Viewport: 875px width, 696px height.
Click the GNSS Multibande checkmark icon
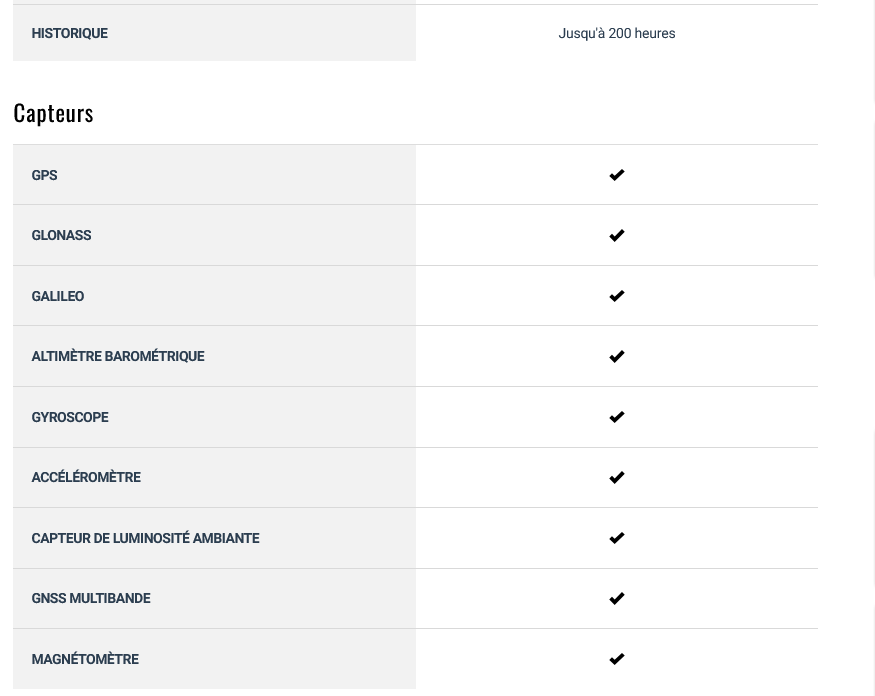(x=616, y=598)
